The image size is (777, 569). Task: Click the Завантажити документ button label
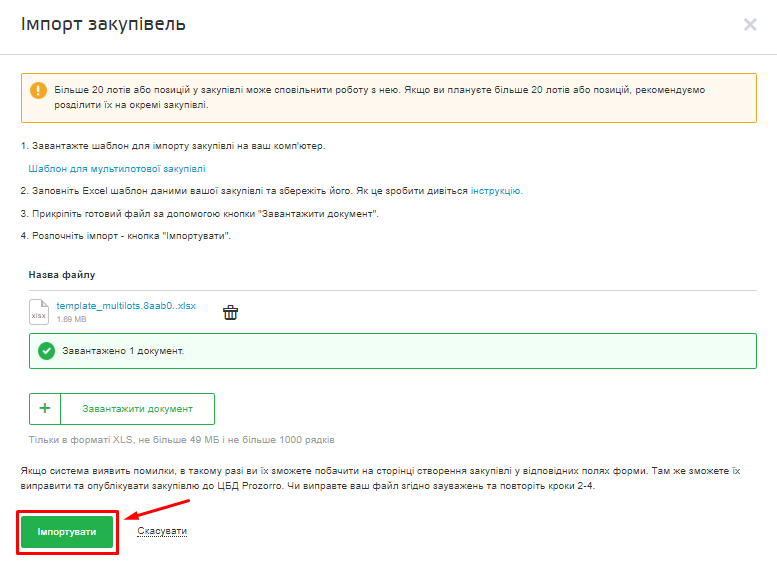click(137, 409)
